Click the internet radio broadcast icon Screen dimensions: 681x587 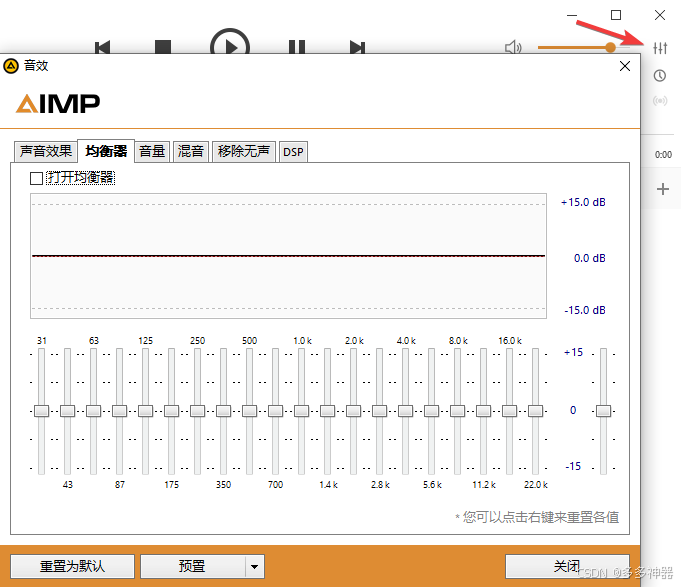coord(660,101)
